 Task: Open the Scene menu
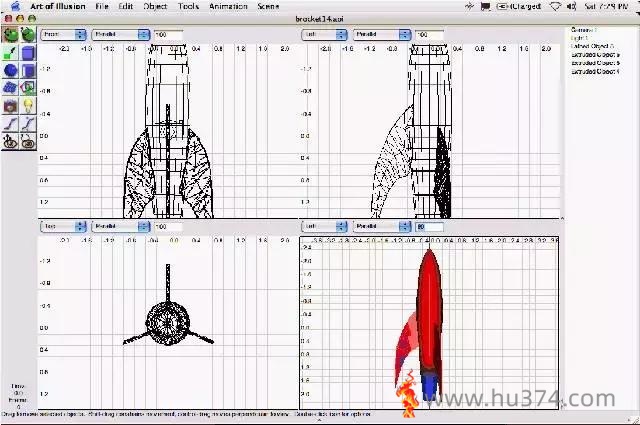pyautogui.click(x=268, y=7)
